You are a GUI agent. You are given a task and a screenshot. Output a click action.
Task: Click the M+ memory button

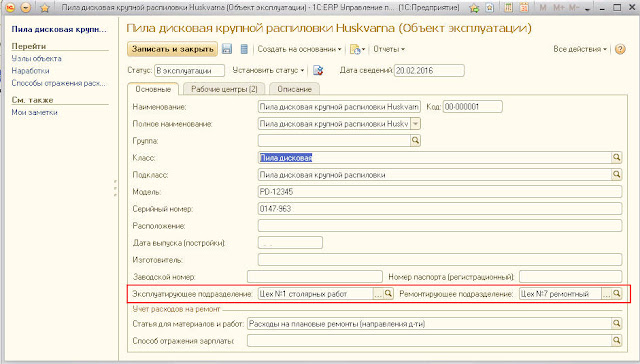click(558, 8)
